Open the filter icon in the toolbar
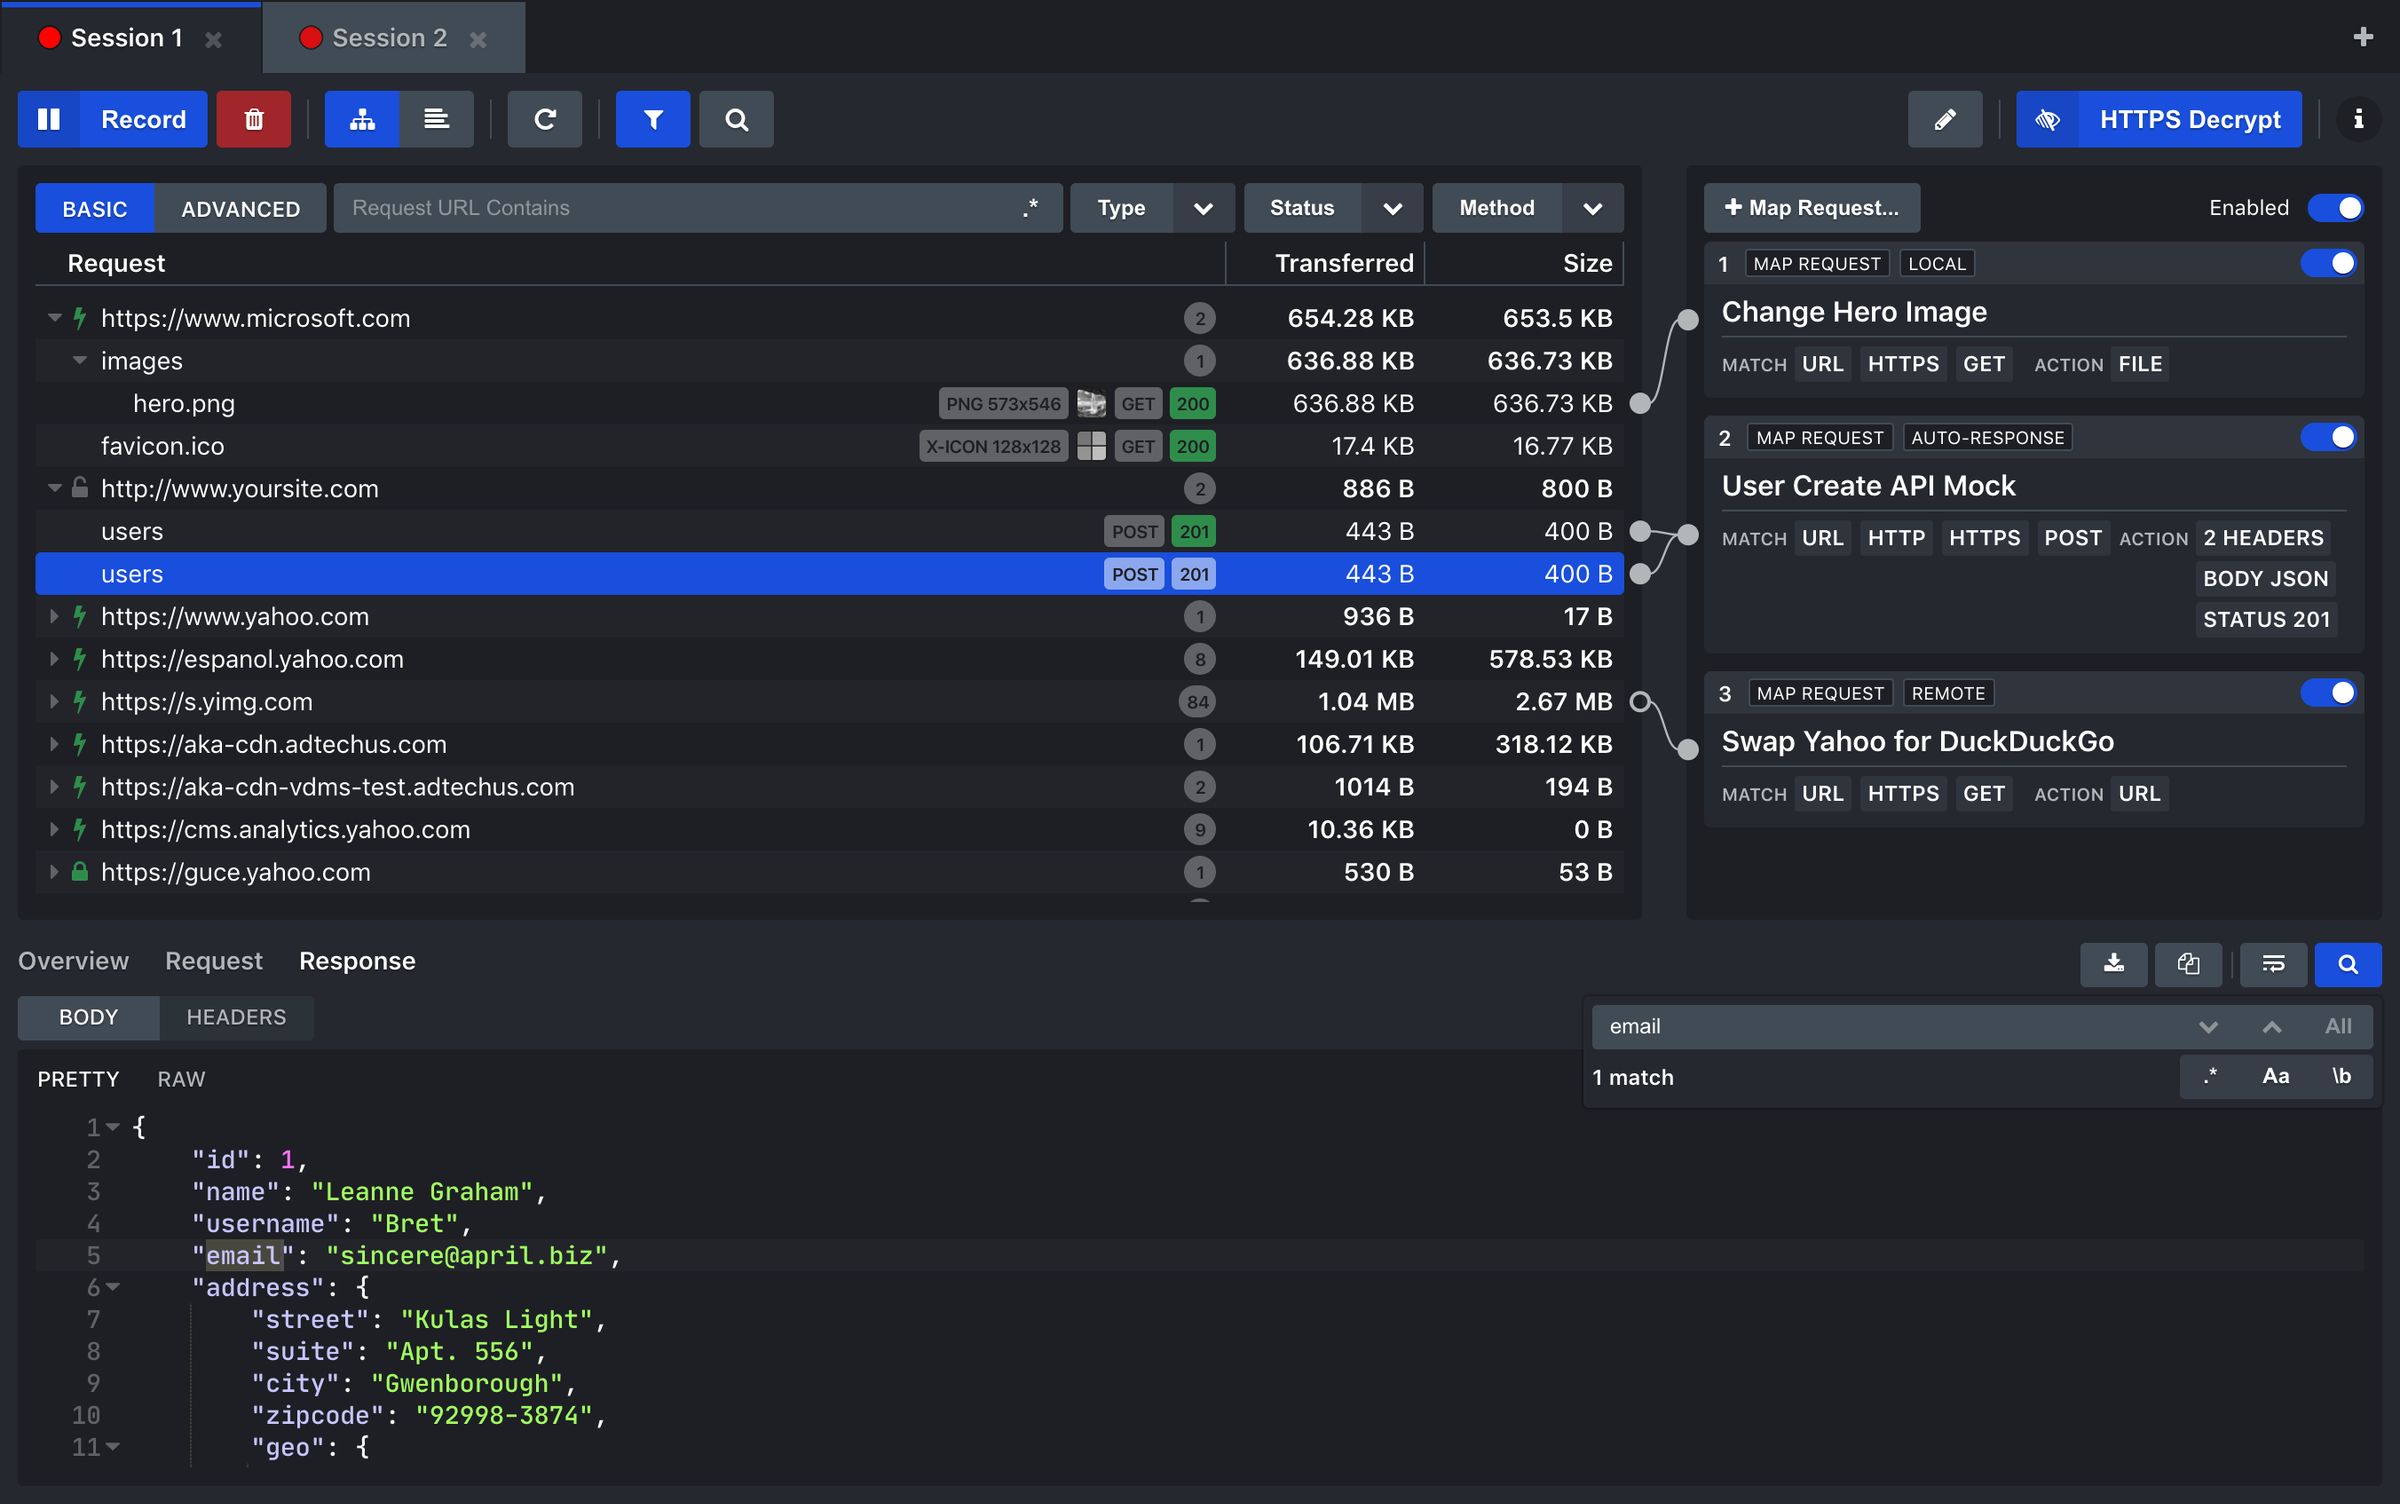Viewport: 2400px width, 1504px height. (652, 119)
